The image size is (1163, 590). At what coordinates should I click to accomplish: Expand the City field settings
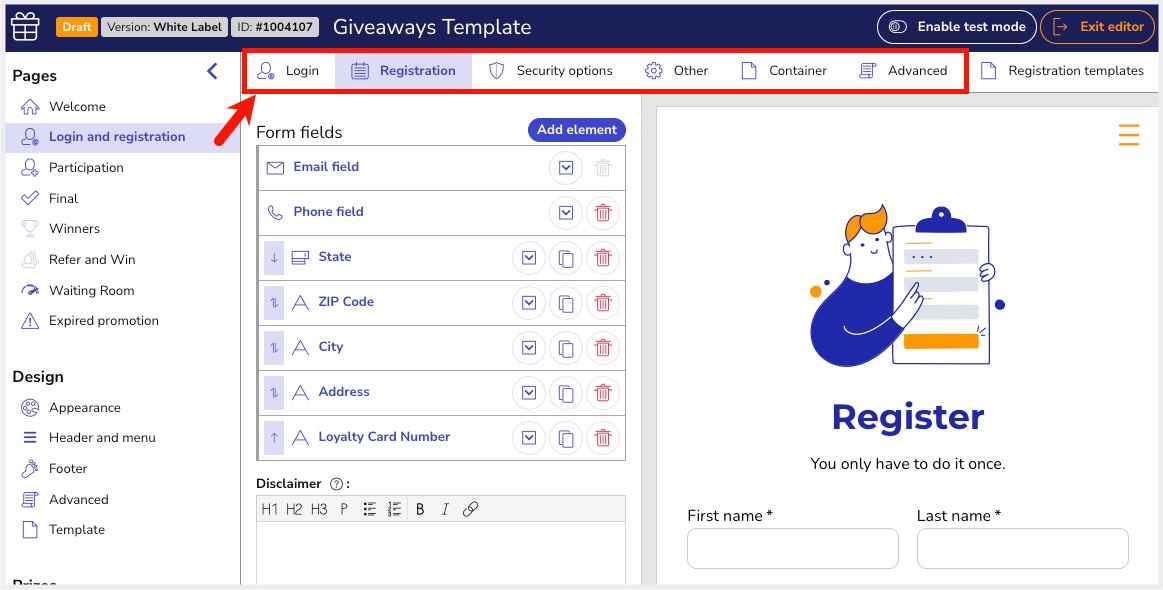point(529,348)
